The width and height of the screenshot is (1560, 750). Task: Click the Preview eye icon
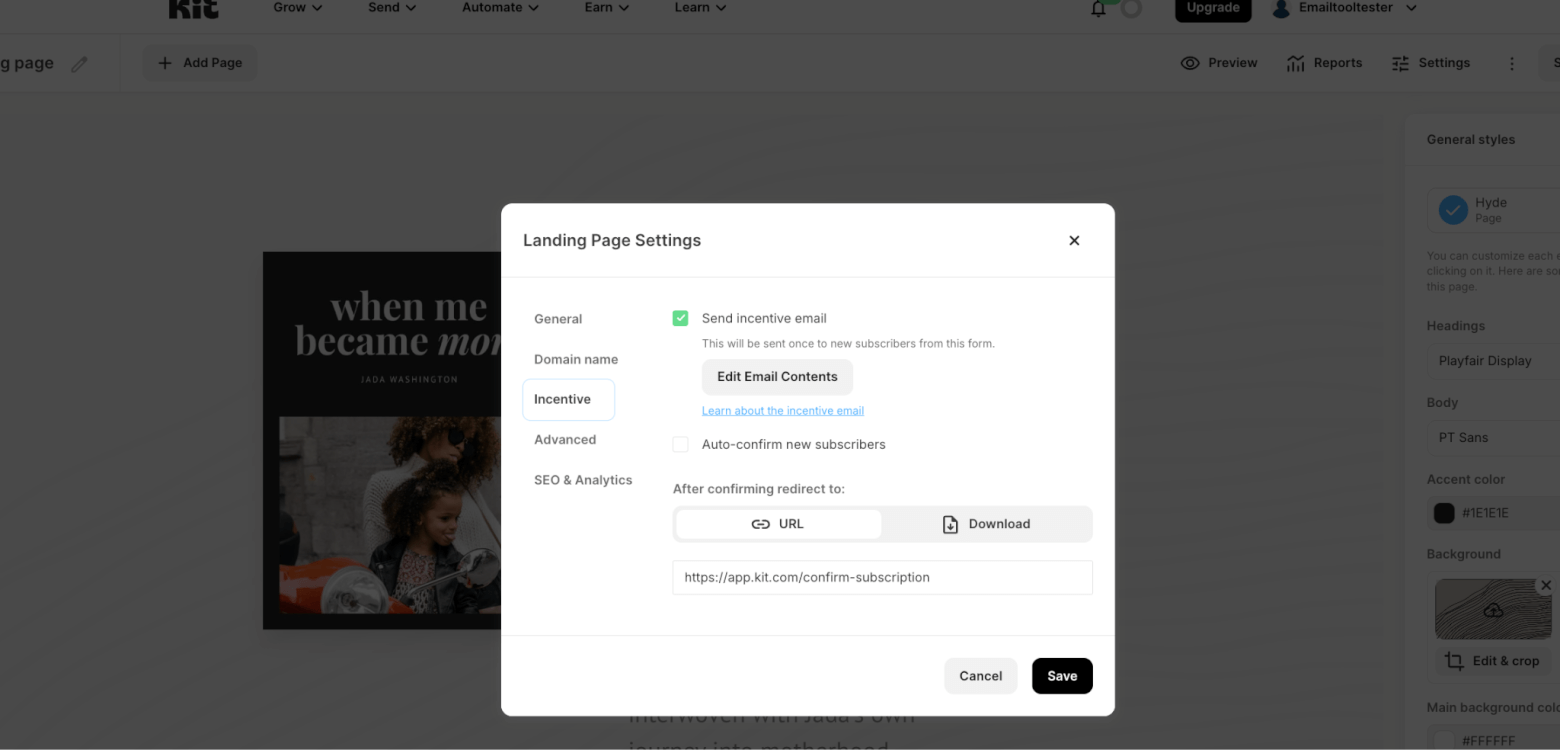pyautogui.click(x=1189, y=63)
